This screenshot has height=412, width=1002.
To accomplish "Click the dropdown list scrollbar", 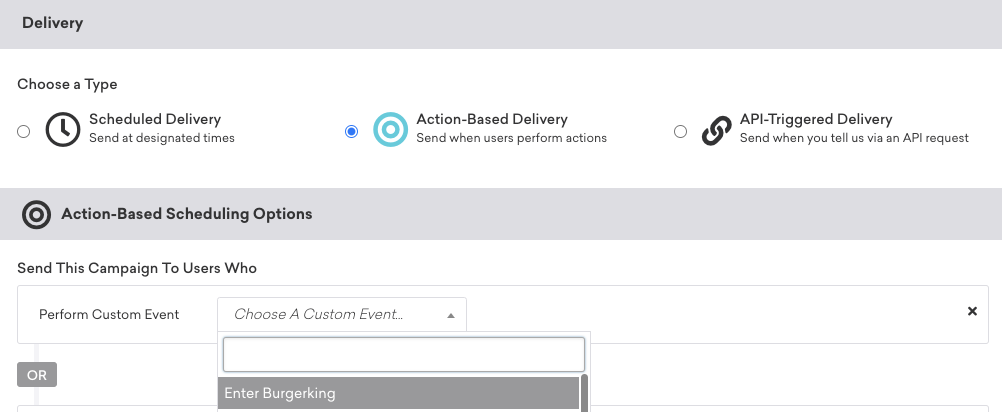I will tap(584, 393).
